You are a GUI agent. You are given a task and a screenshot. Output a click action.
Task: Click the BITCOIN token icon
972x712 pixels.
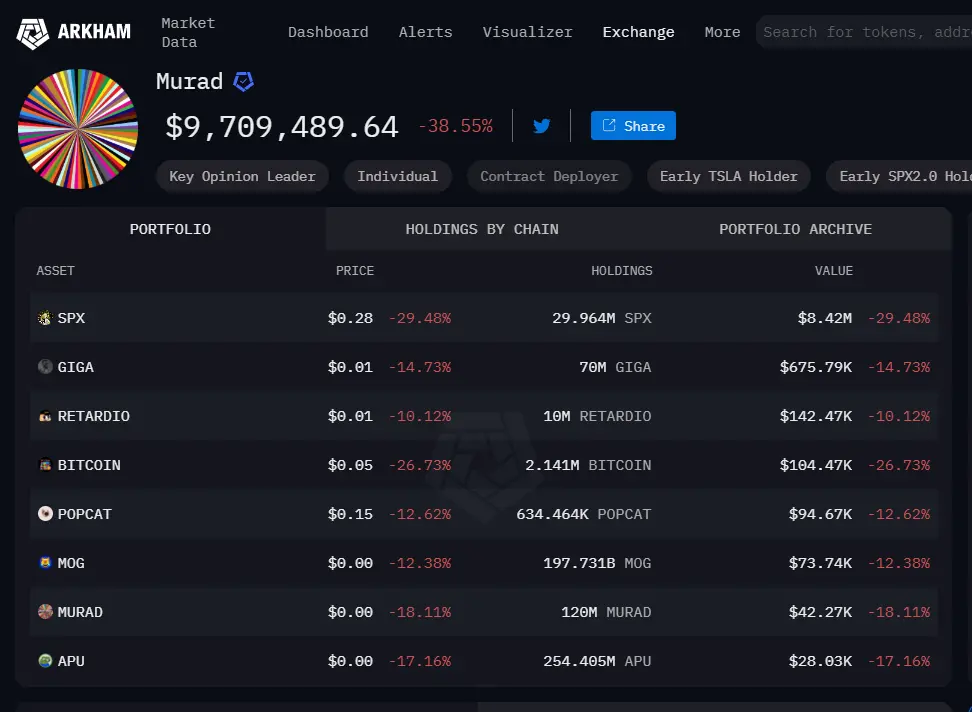45,465
